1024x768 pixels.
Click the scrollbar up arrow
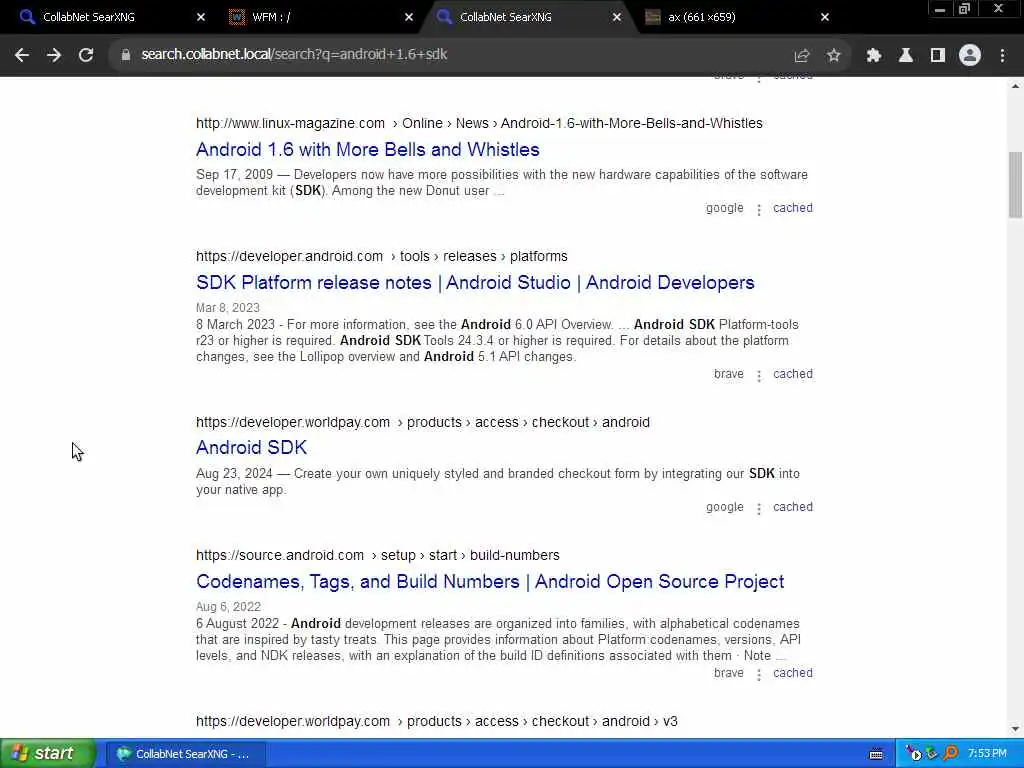(x=1015, y=86)
